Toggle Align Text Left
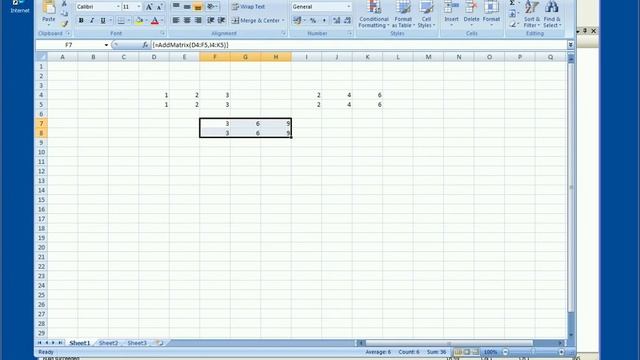 176,20
